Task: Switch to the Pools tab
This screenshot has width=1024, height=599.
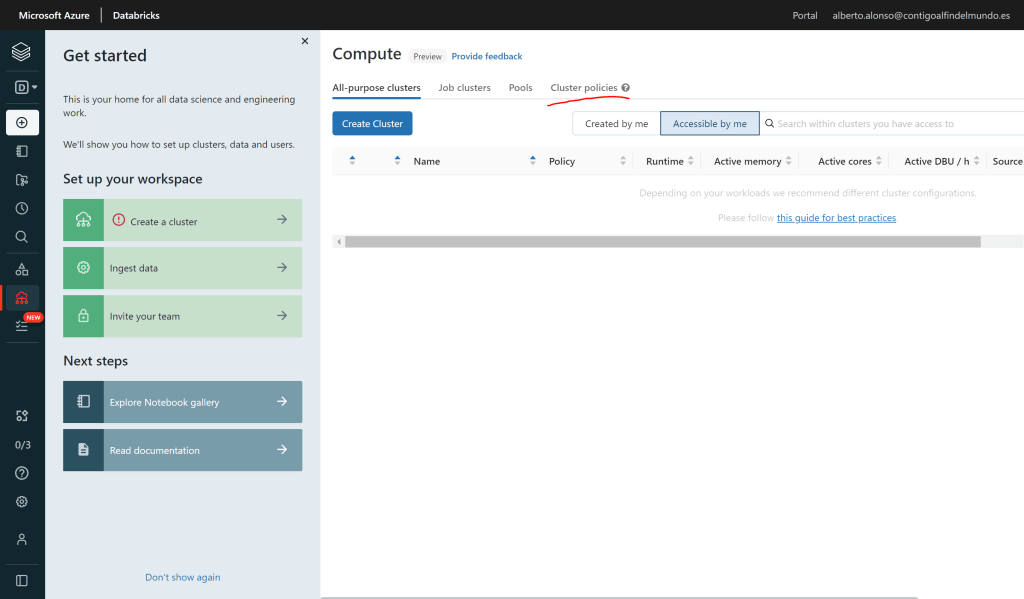Action: coord(520,88)
